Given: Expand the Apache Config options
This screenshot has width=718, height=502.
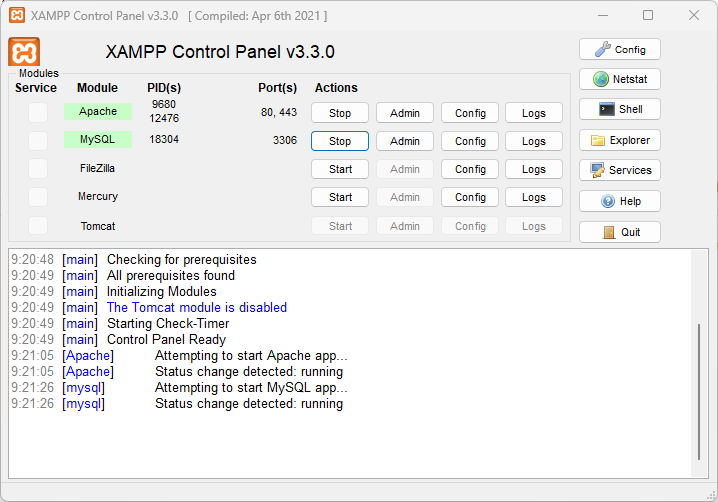Looking at the screenshot, I should [x=470, y=113].
